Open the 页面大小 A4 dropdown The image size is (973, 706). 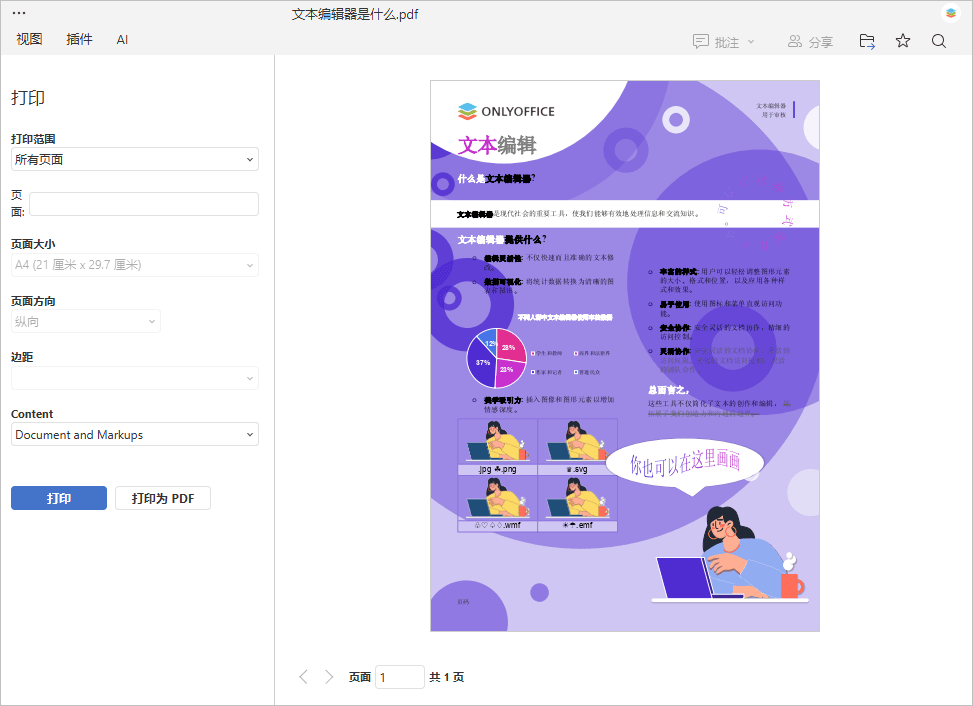tap(134, 265)
